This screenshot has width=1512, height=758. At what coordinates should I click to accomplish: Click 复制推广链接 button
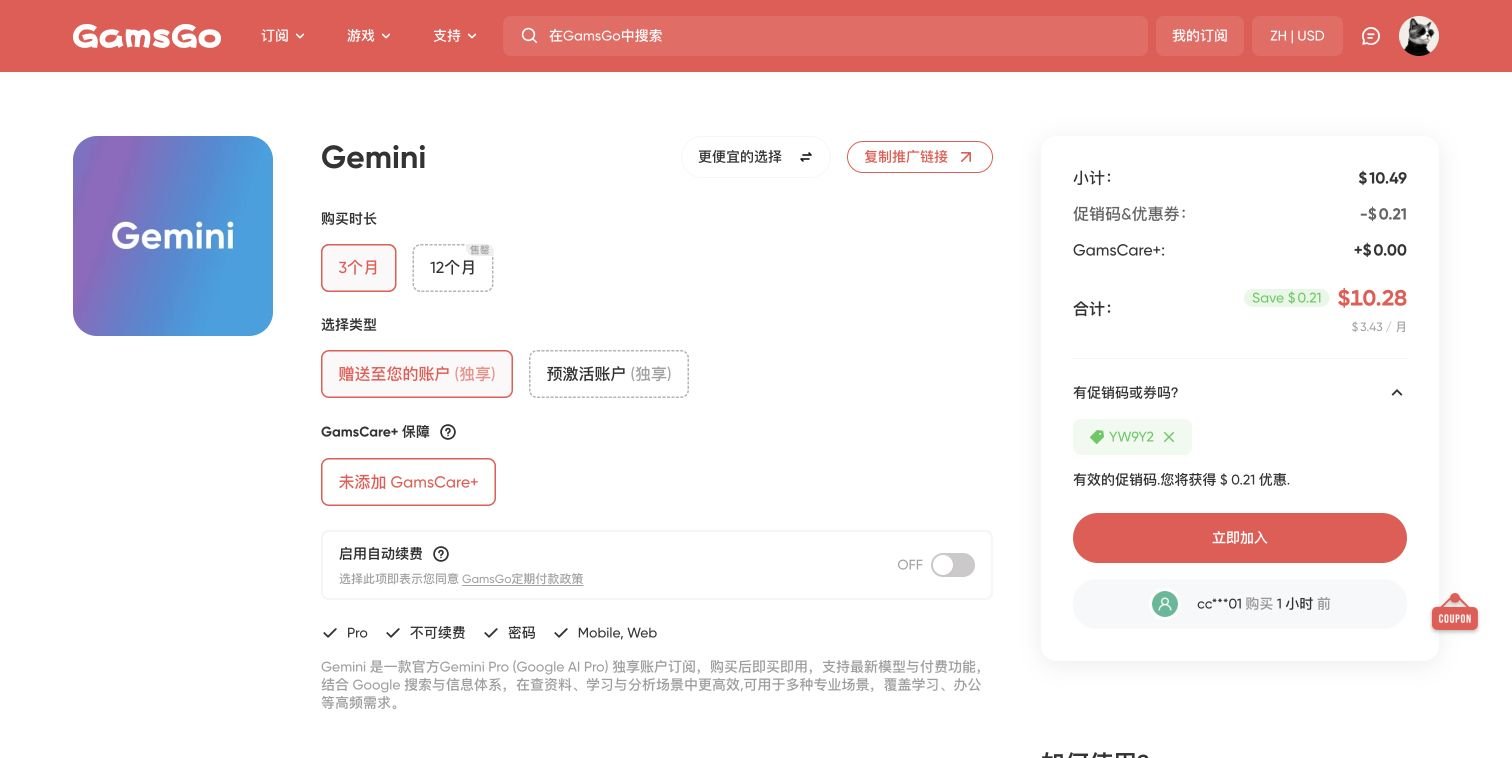click(x=920, y=157)
